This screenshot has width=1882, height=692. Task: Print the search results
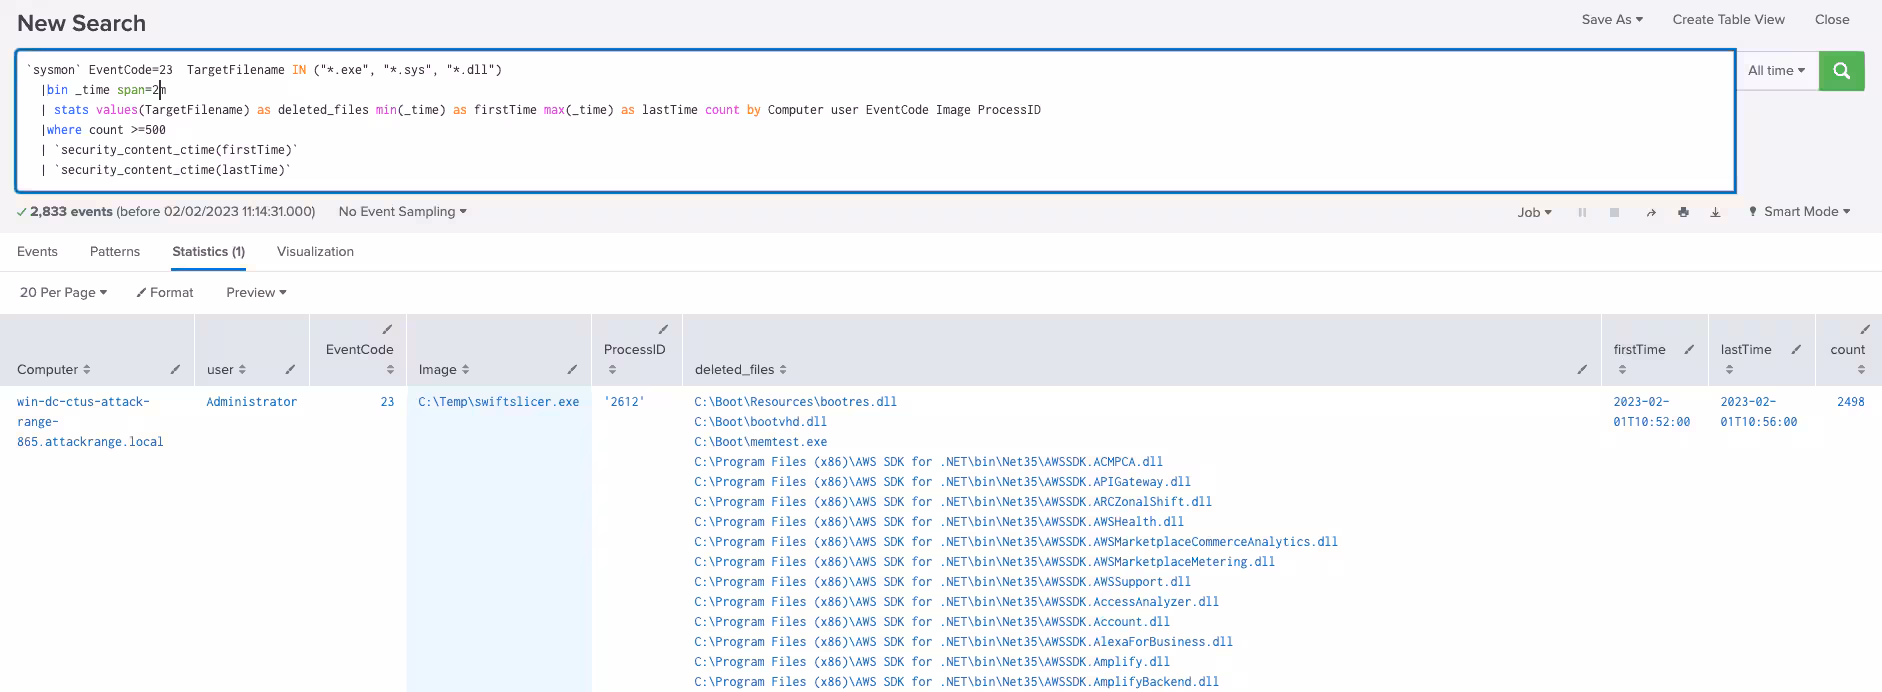click(x=1683, y=212)
